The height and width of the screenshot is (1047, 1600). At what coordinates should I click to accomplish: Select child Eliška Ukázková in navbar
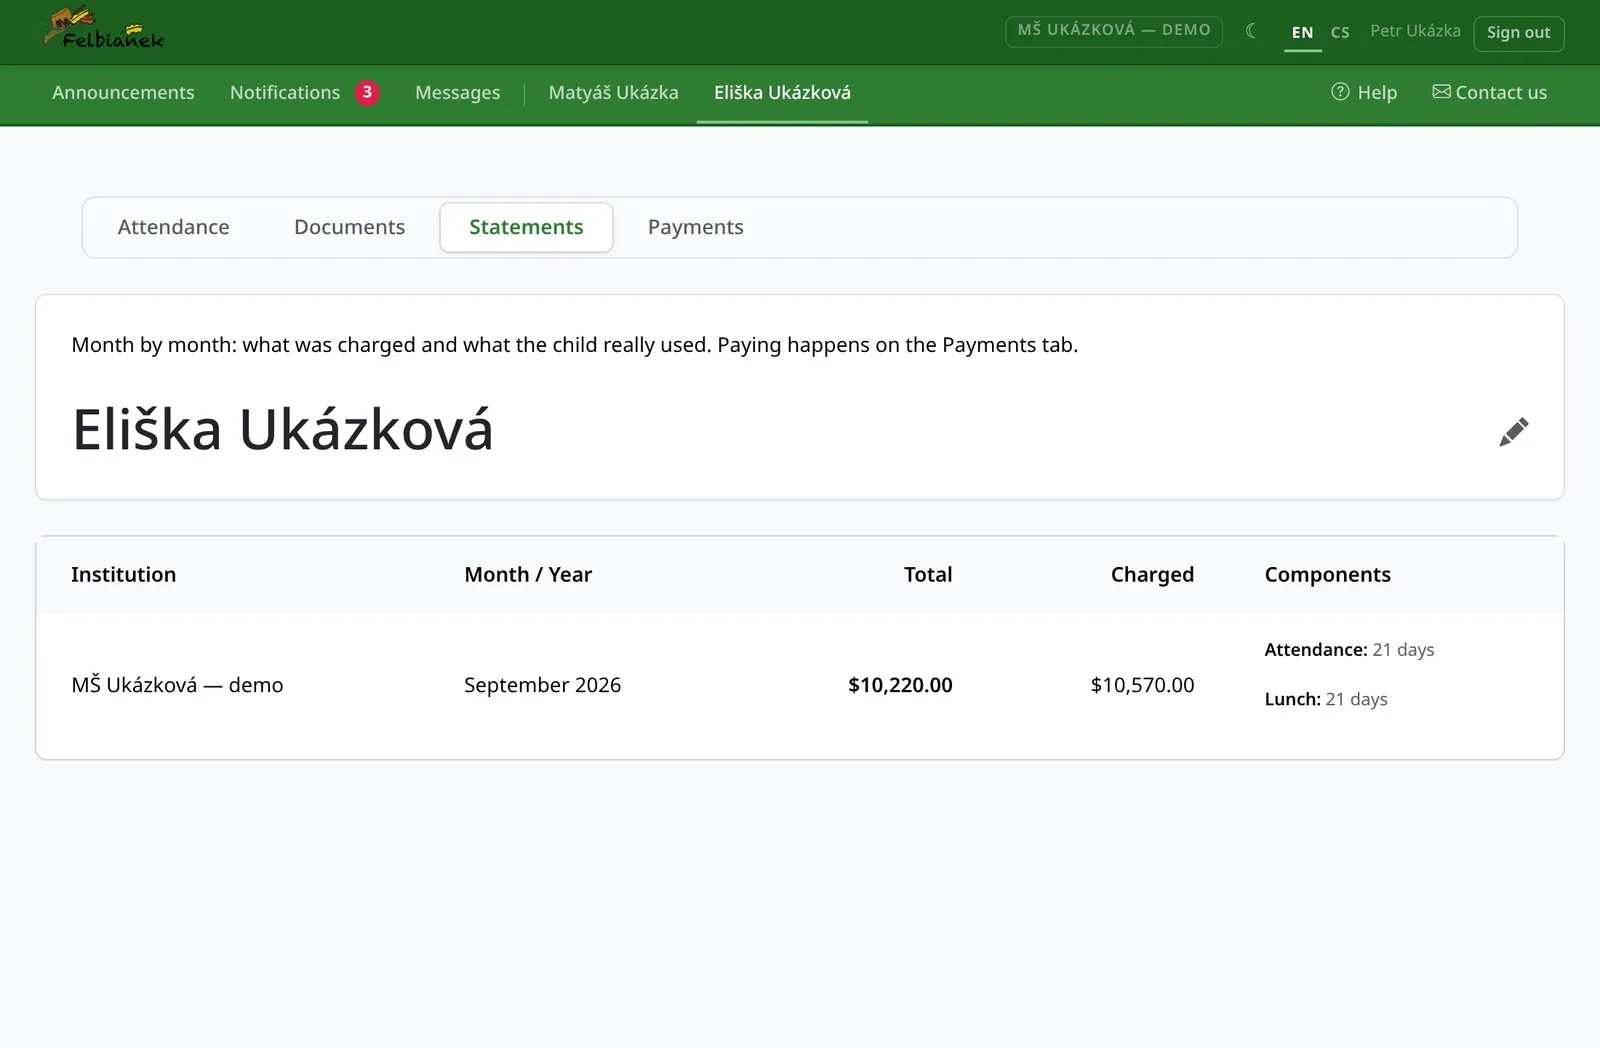coord(782,92)
